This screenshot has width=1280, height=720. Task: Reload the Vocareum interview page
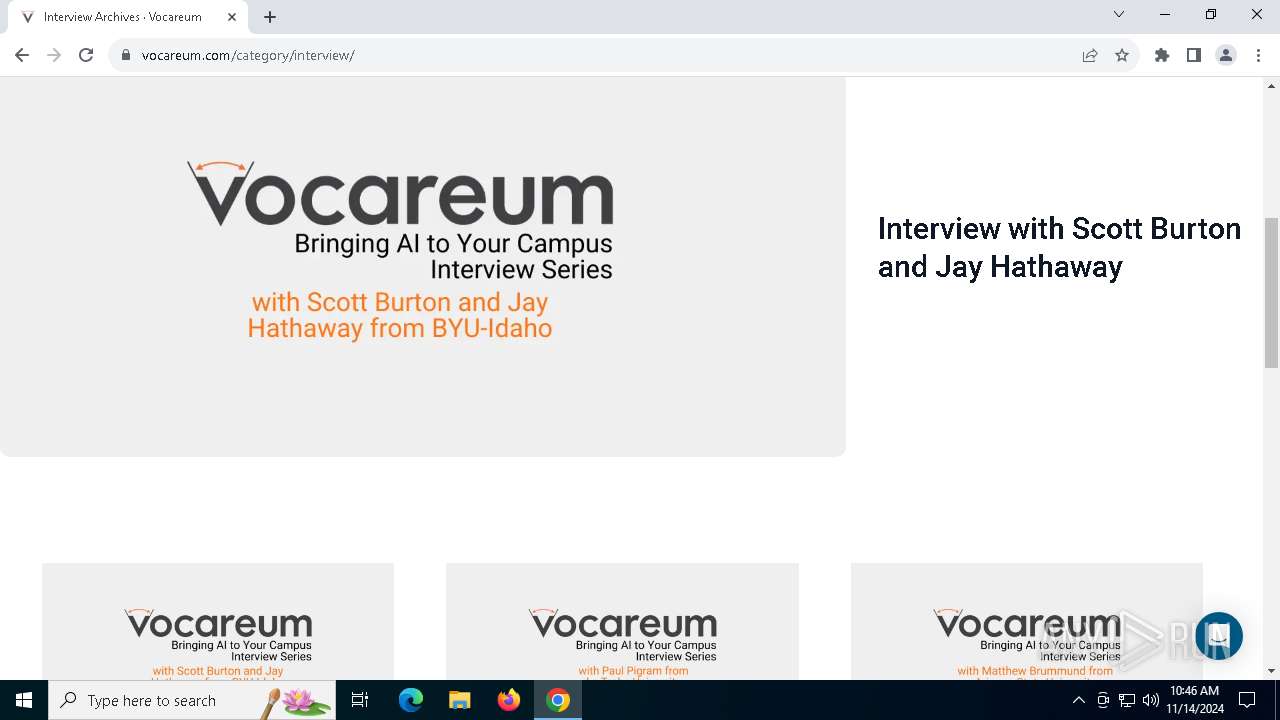[x=86, y=55]
